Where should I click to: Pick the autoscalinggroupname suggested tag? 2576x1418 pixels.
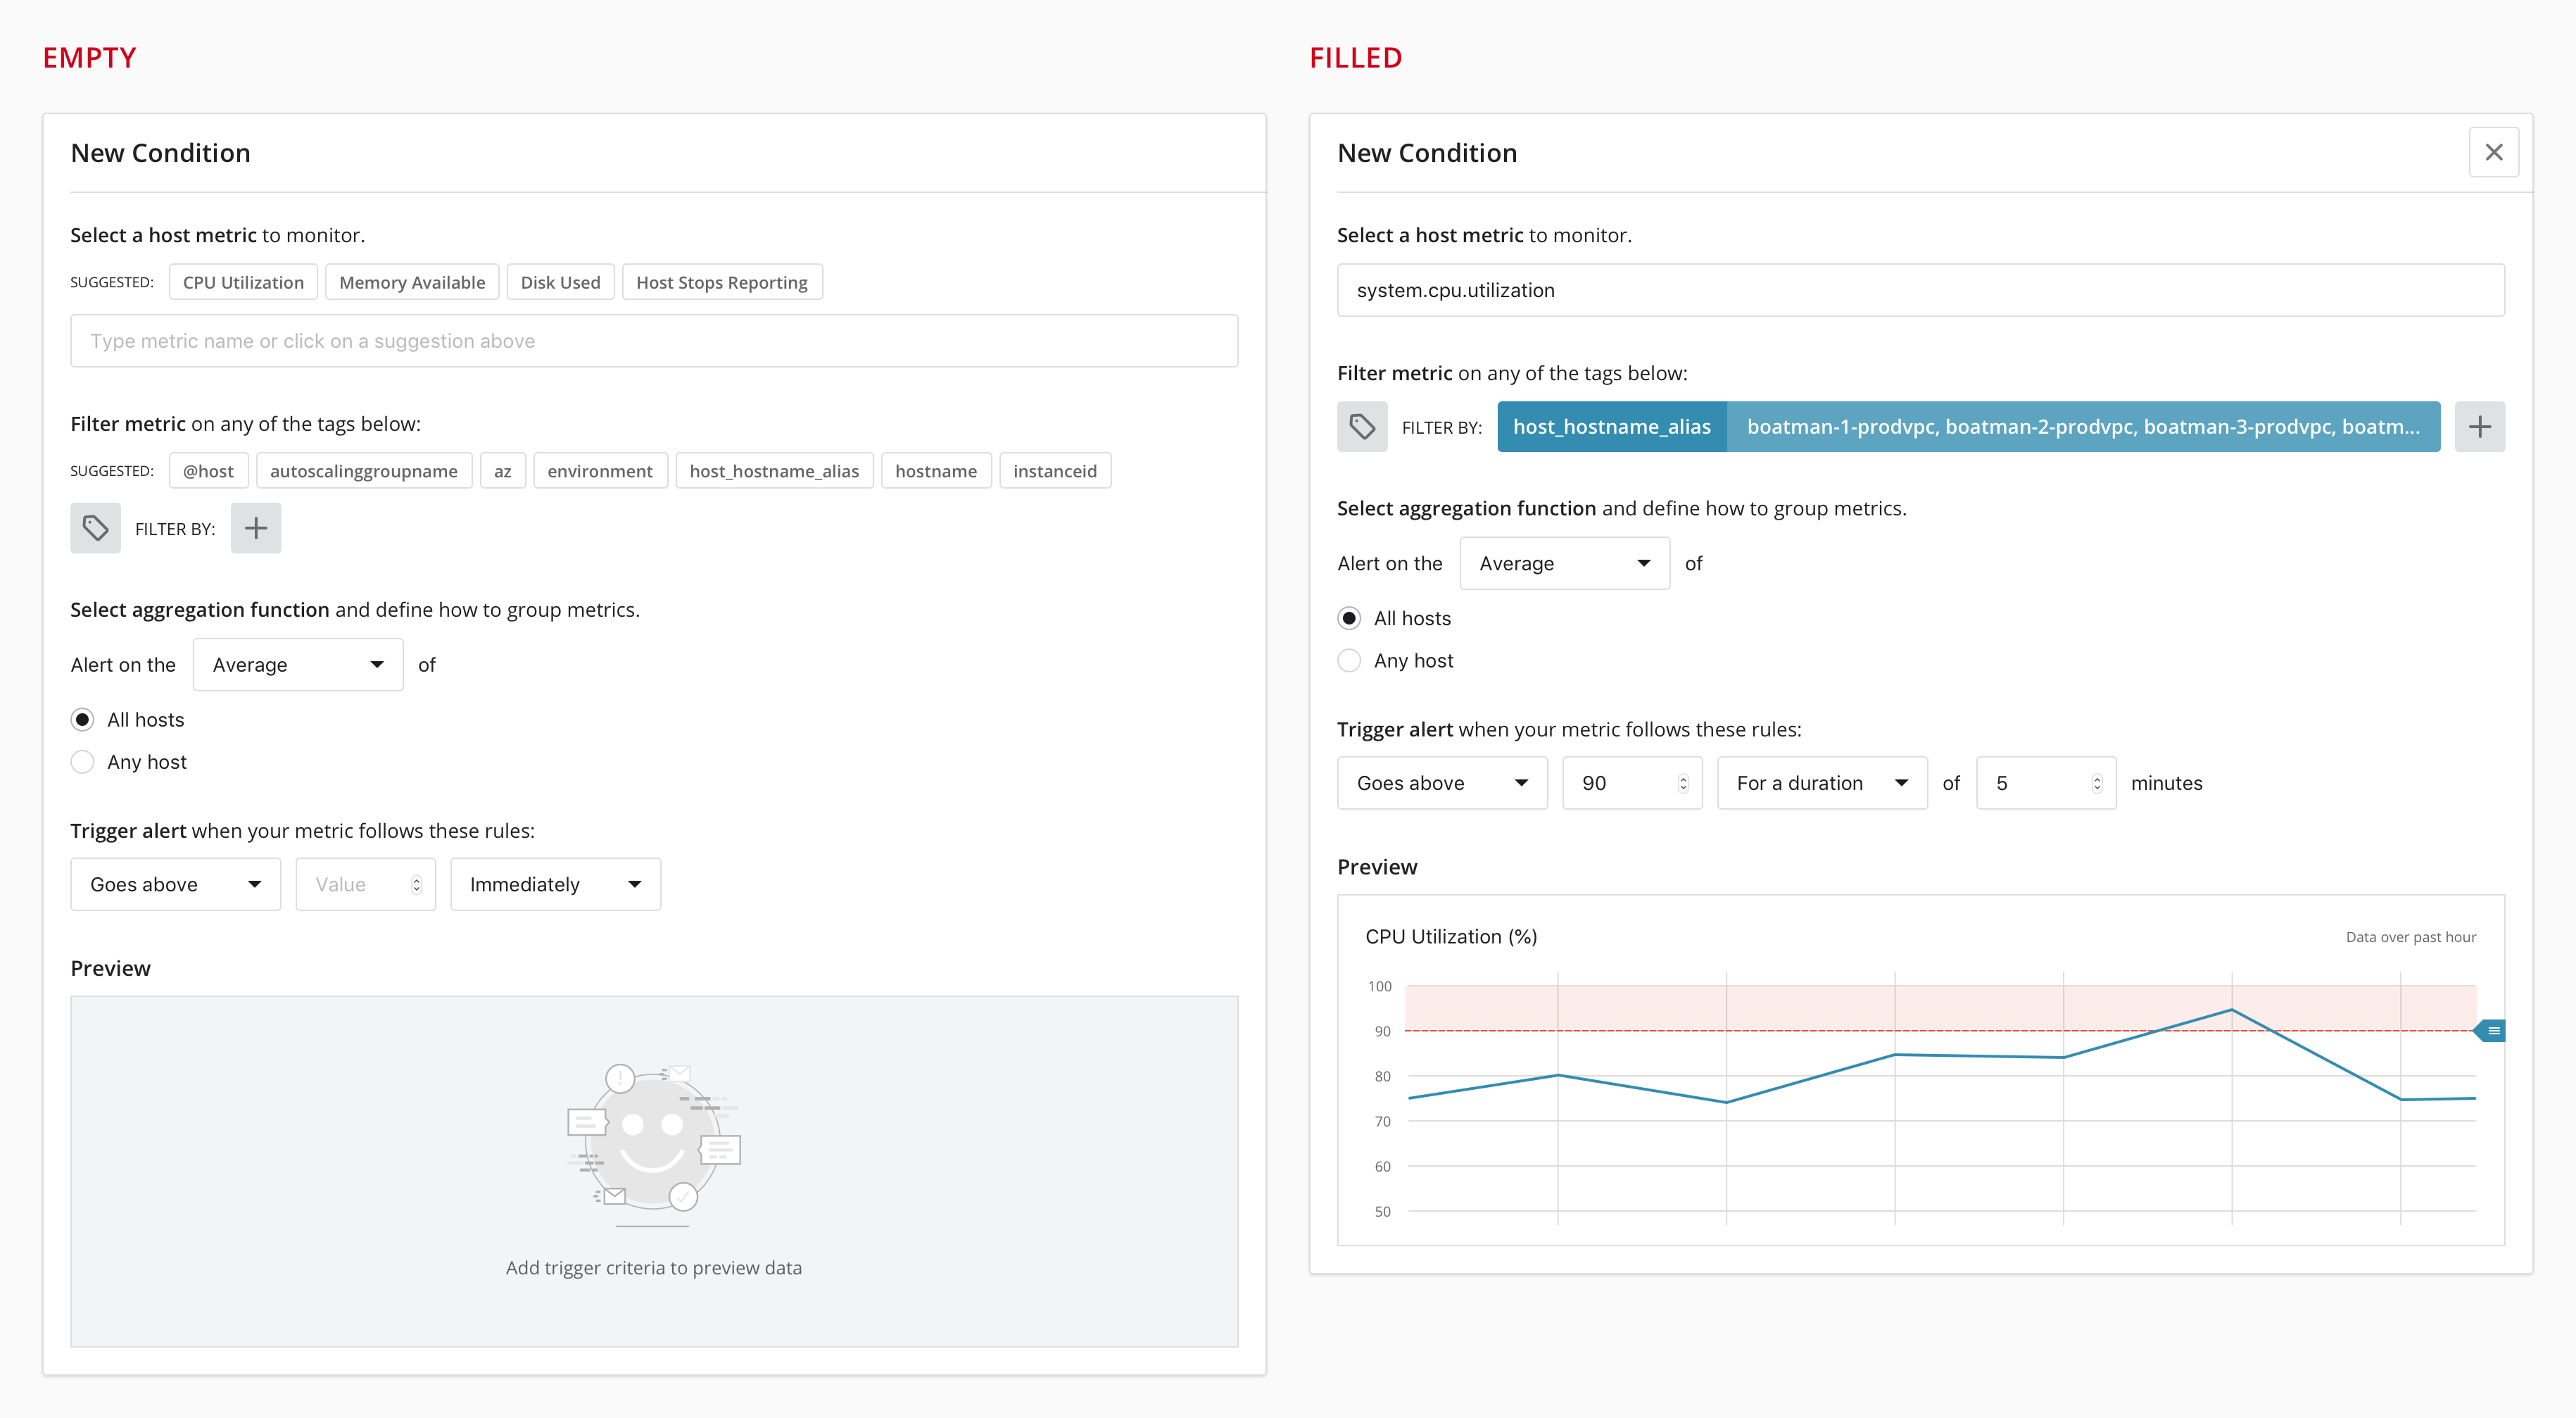[x=363, y=471]
